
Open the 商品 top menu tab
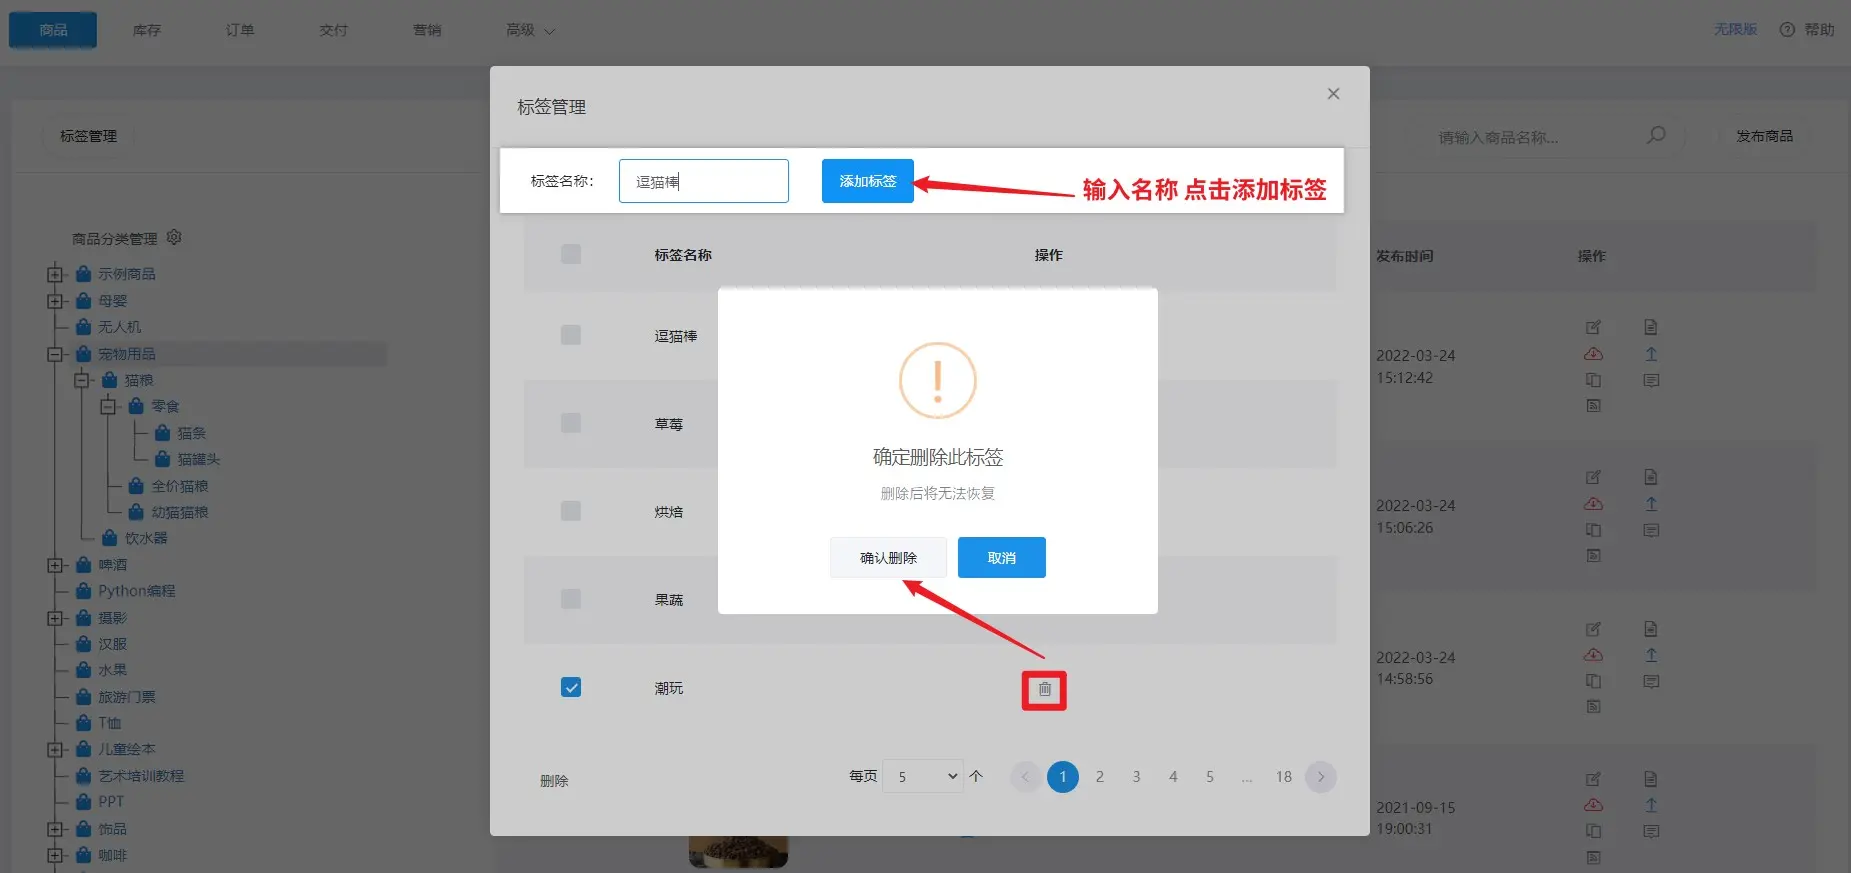click(x=53, y=30)
